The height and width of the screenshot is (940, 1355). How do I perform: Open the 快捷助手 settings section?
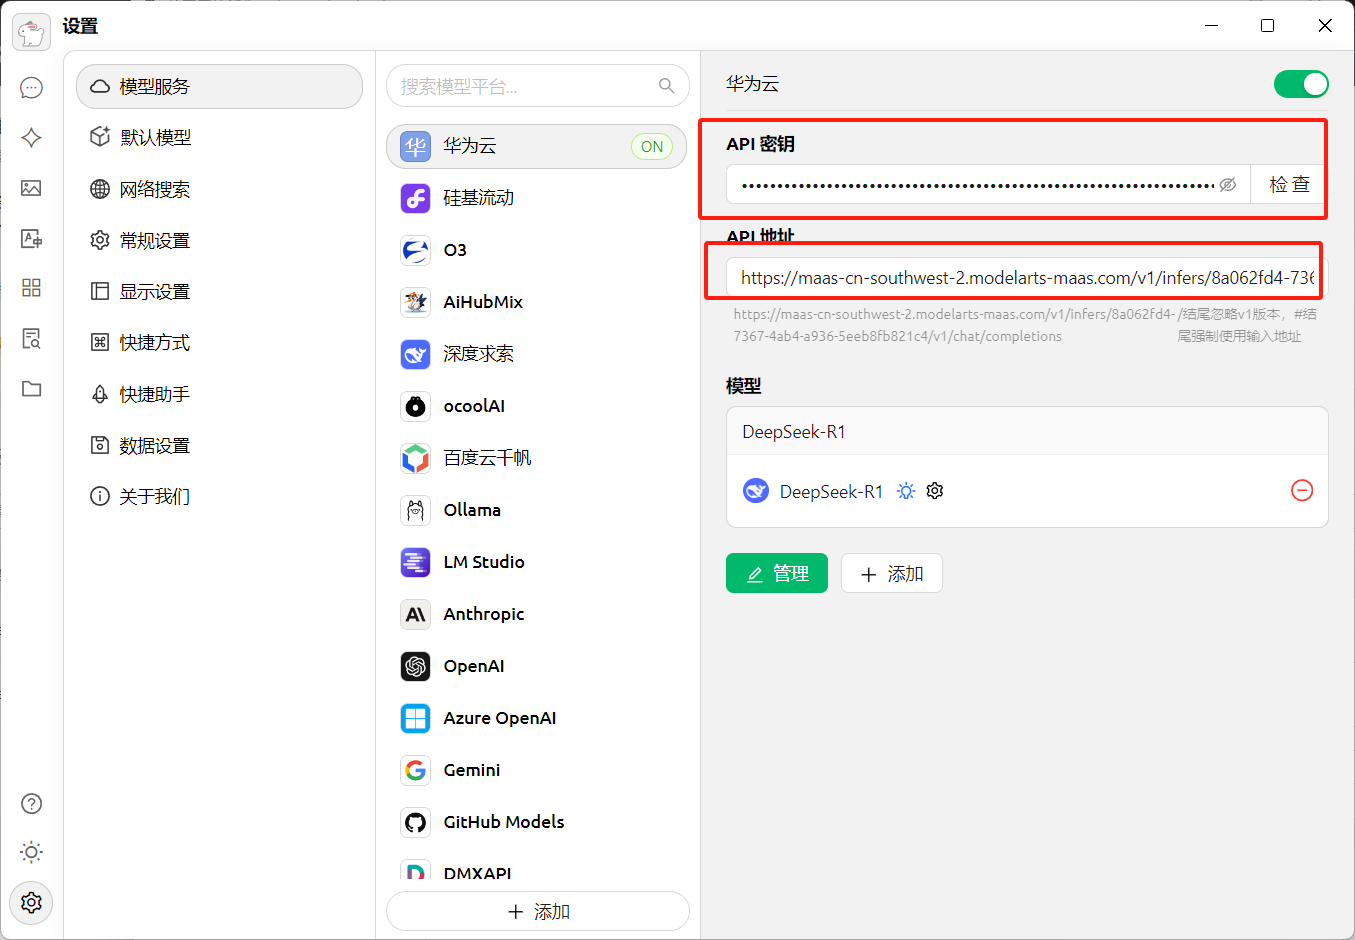point(219,394)
